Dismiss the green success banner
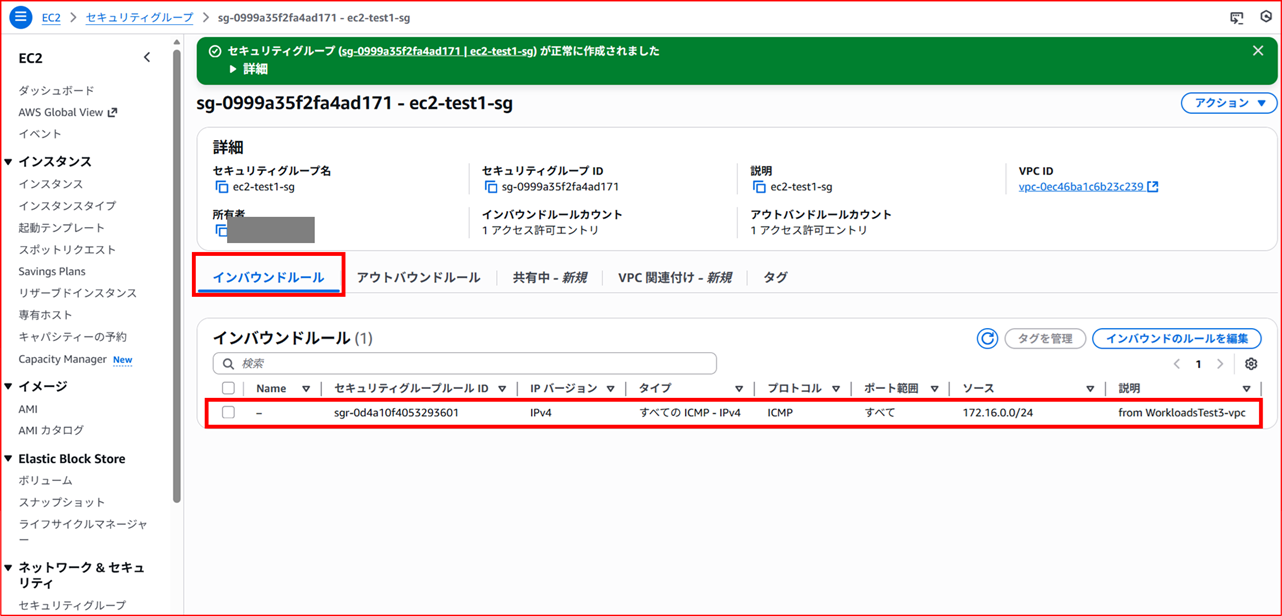Screen dimensions: 1282x616 coord(1258,50)
